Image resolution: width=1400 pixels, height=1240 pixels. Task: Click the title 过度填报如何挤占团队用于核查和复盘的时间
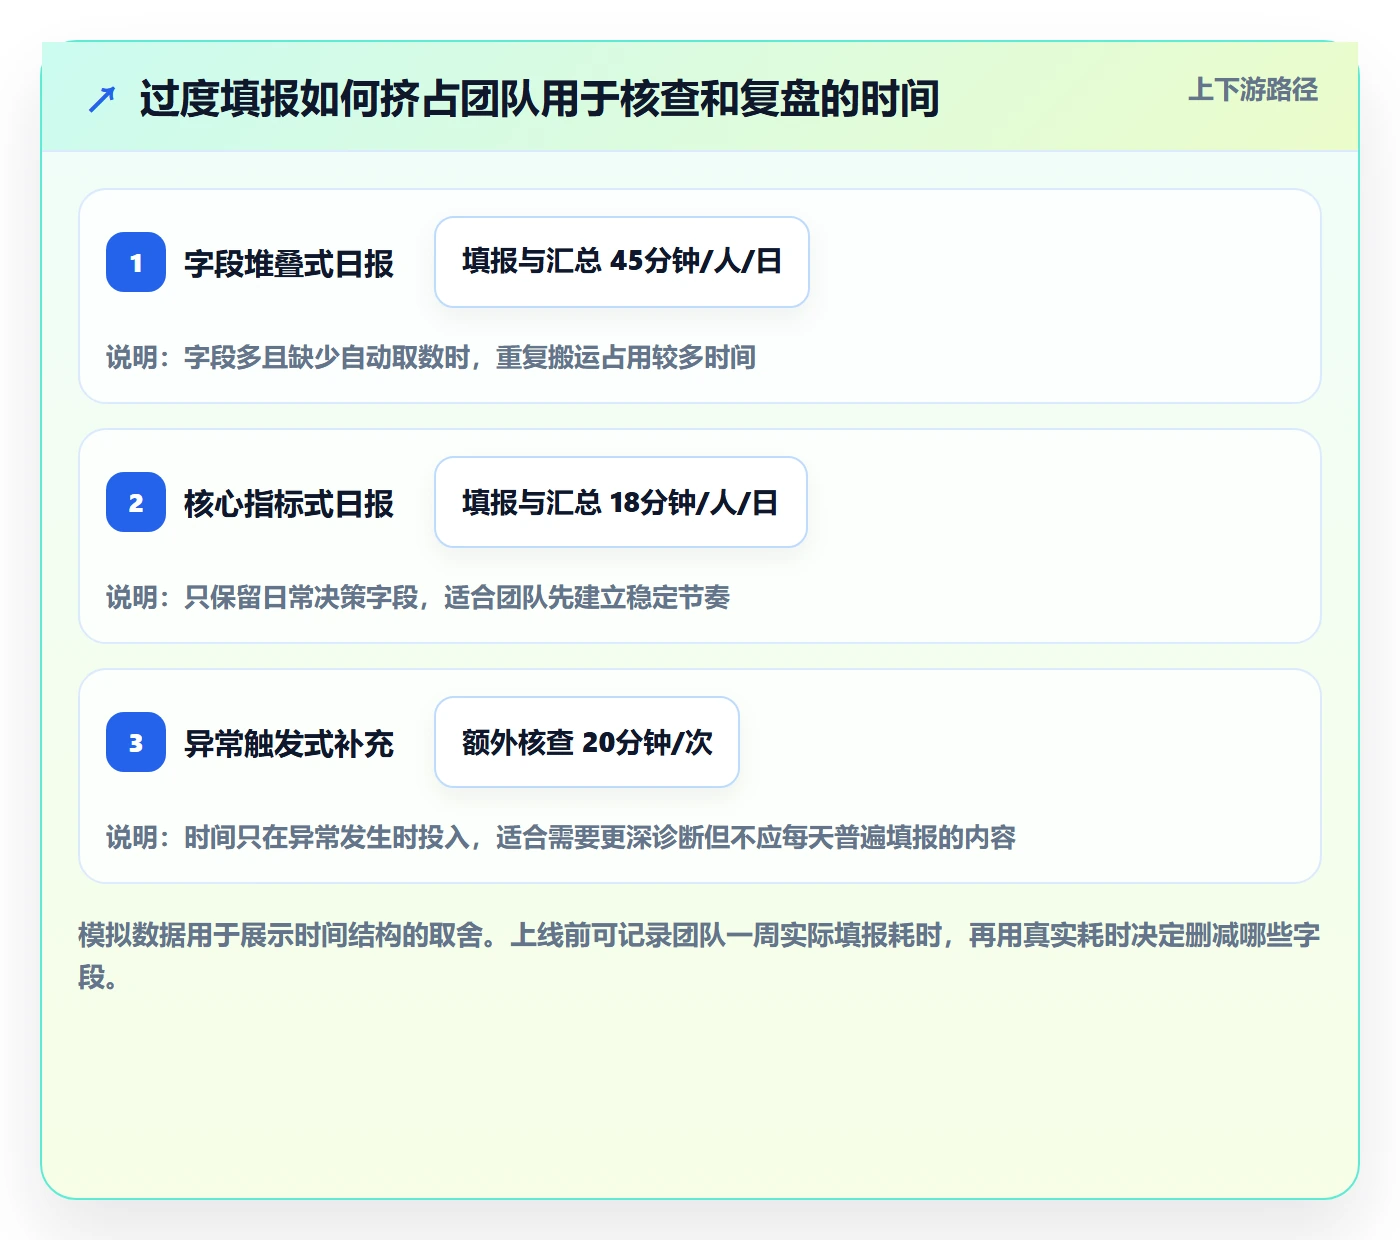coord(540,99)
